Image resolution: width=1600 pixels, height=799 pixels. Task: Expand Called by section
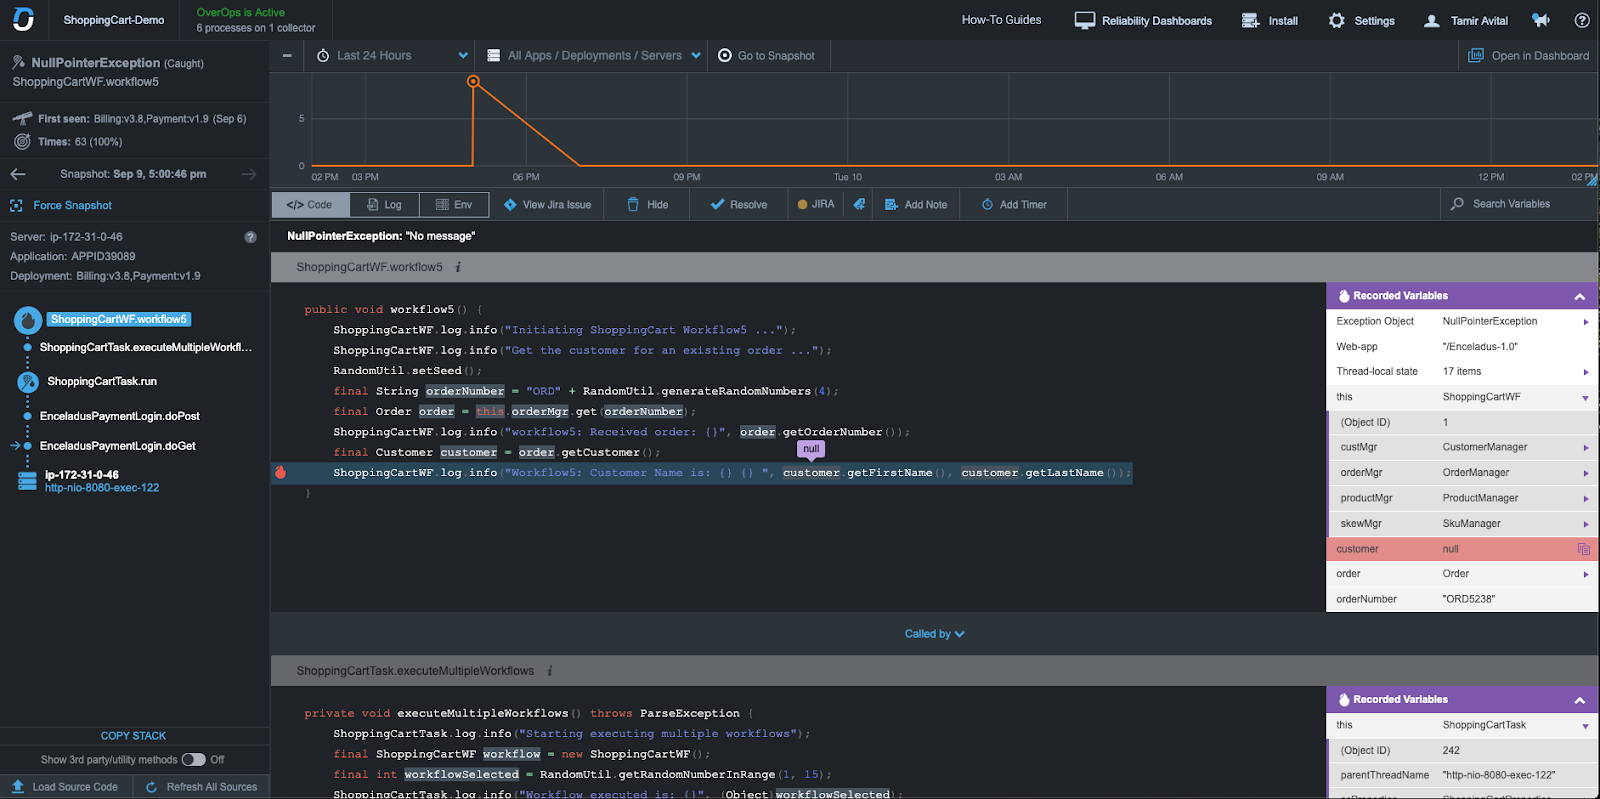934,634
